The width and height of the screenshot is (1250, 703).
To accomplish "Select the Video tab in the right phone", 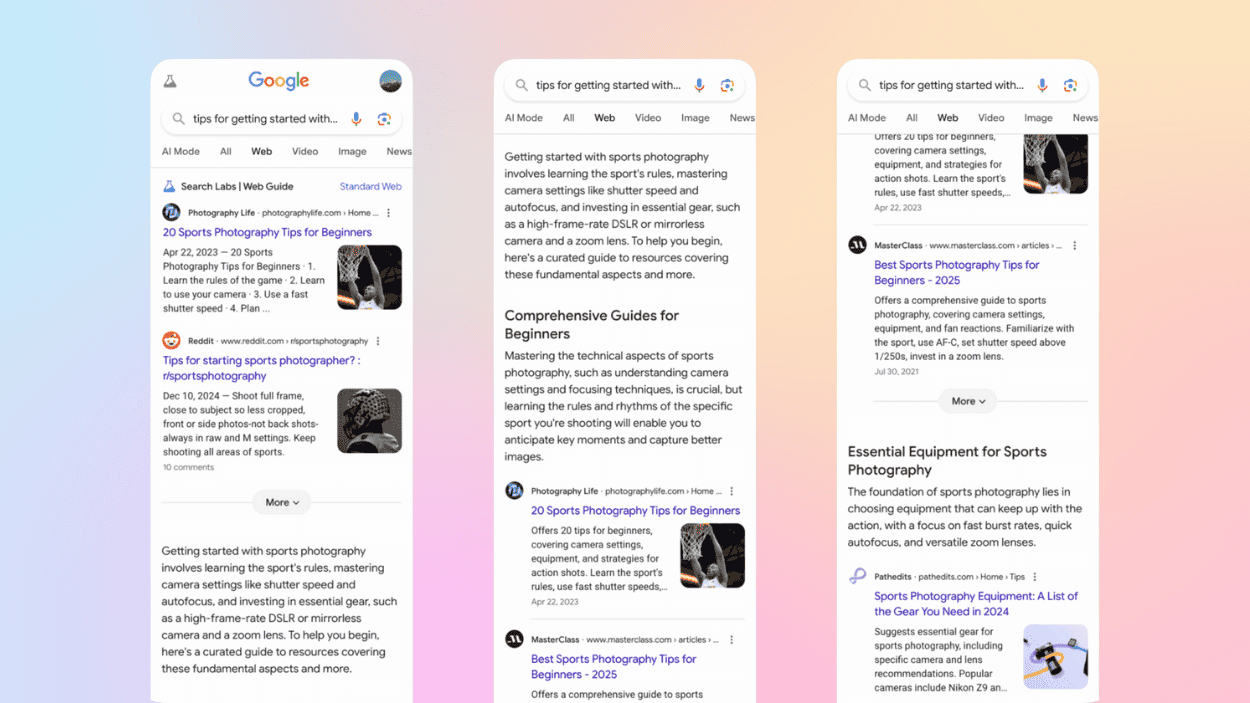I will (x=991, y=118).
